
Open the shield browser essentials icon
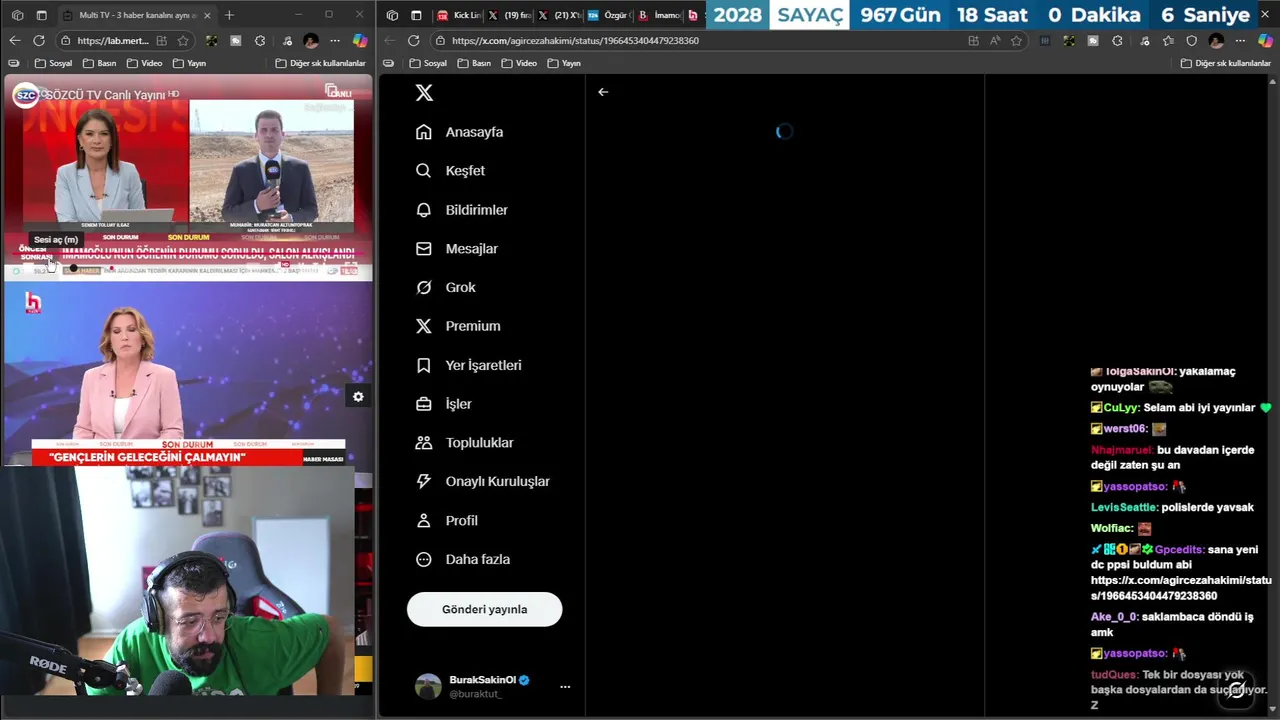click(1191, 41)
